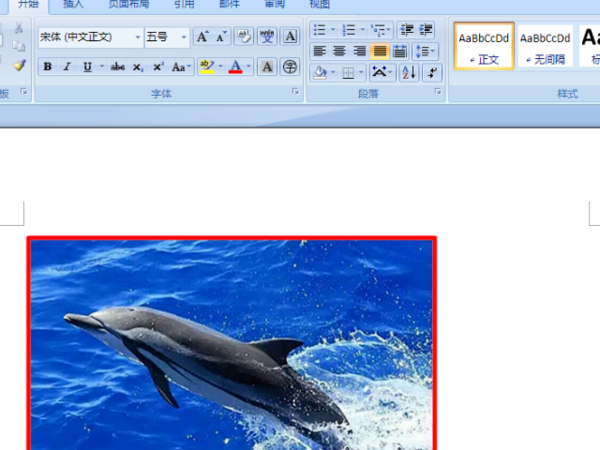Apply yellow text highlight color
Viewport: 600px width, 450px height.
pos(207,67)
